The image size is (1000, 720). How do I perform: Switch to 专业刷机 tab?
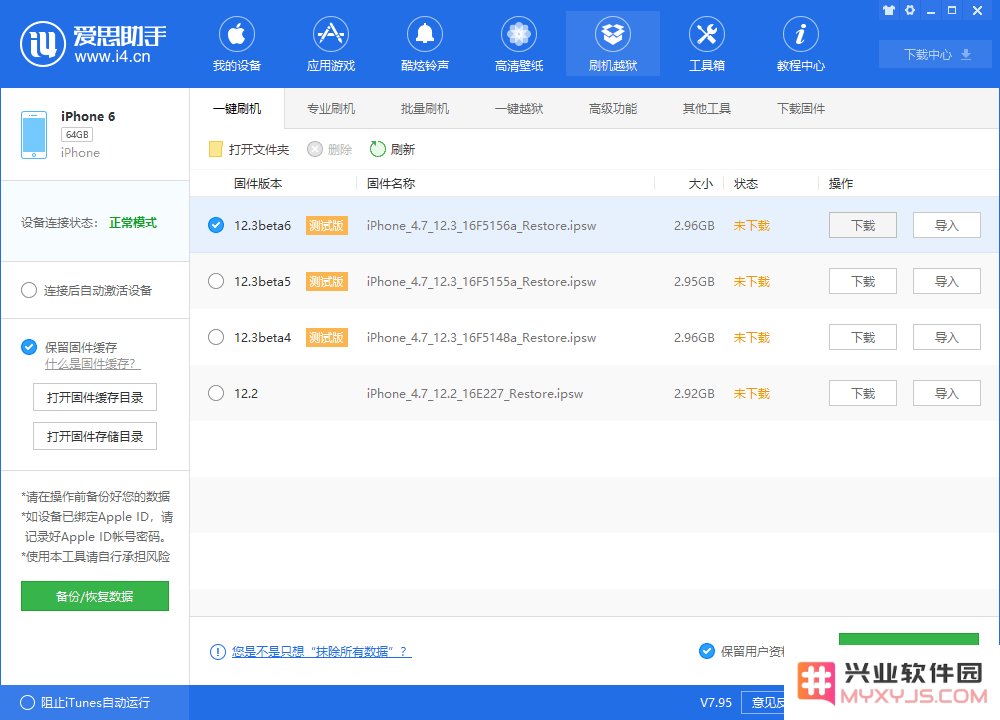(331, 108)
